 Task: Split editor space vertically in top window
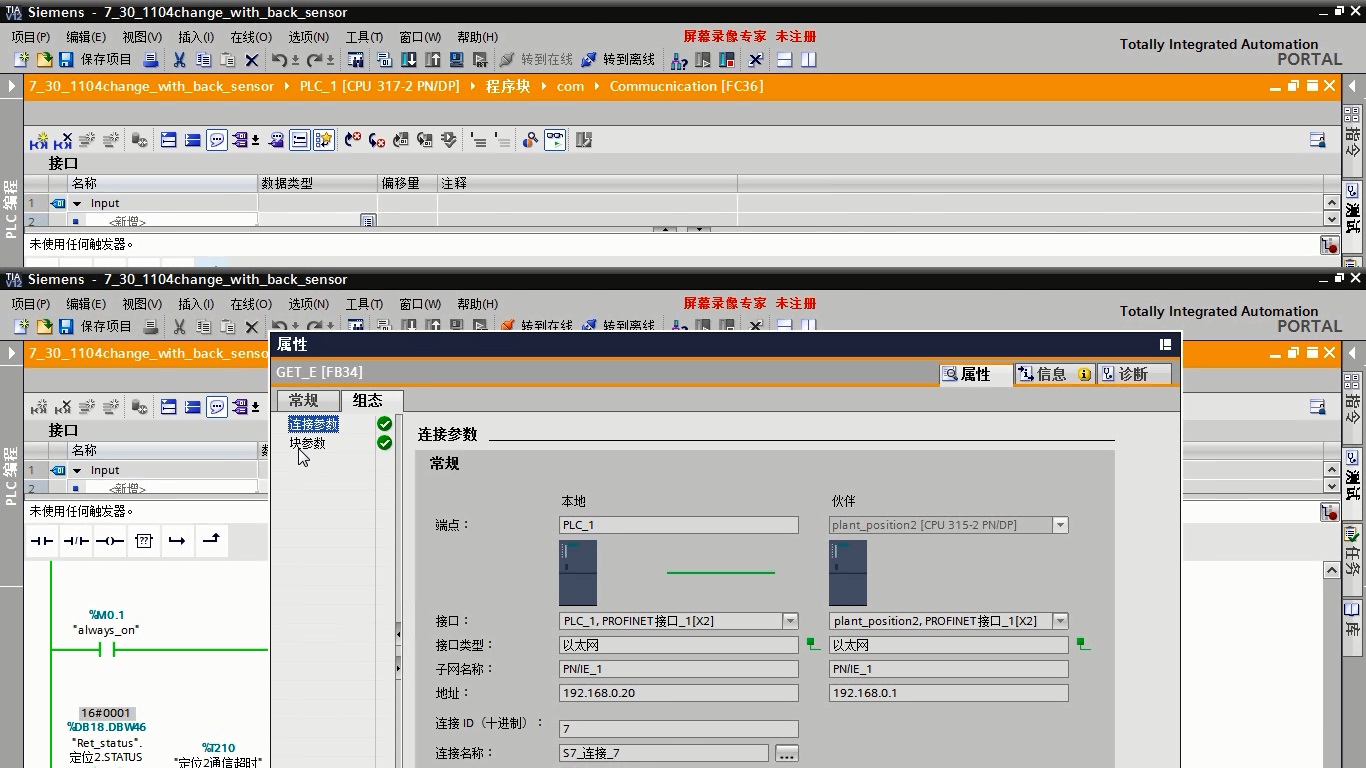click(809, 60)
